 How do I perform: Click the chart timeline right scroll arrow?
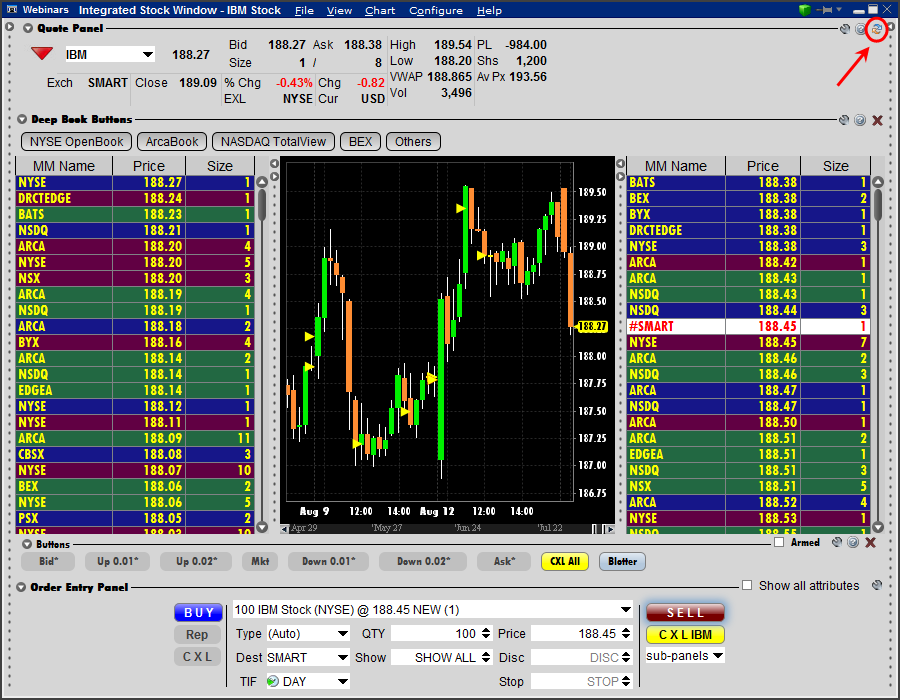[x=611, y=528]
